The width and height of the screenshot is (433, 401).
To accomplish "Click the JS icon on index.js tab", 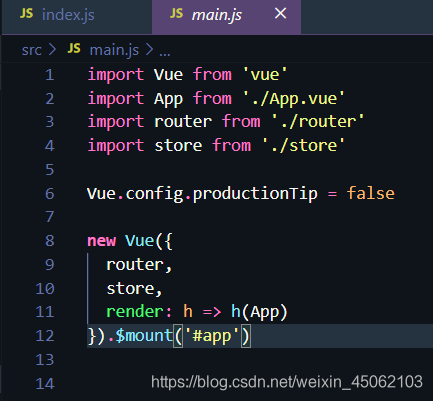I will pos(26,14).
